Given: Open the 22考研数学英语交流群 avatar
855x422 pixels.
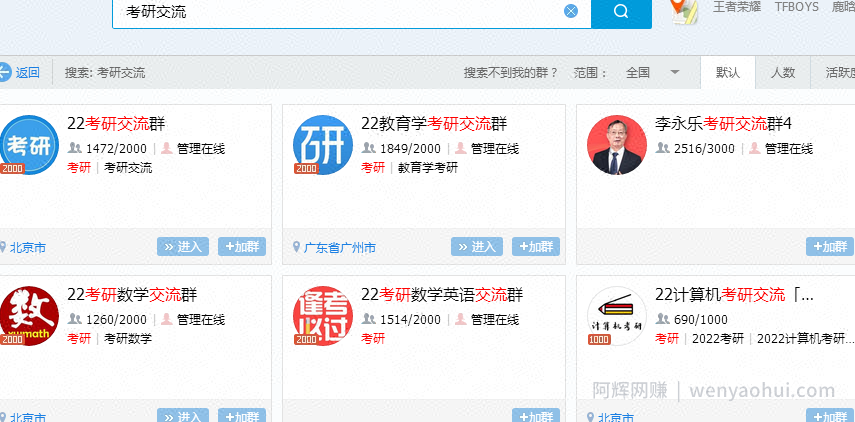Looking at the screenshot, I should coord(323,316).
